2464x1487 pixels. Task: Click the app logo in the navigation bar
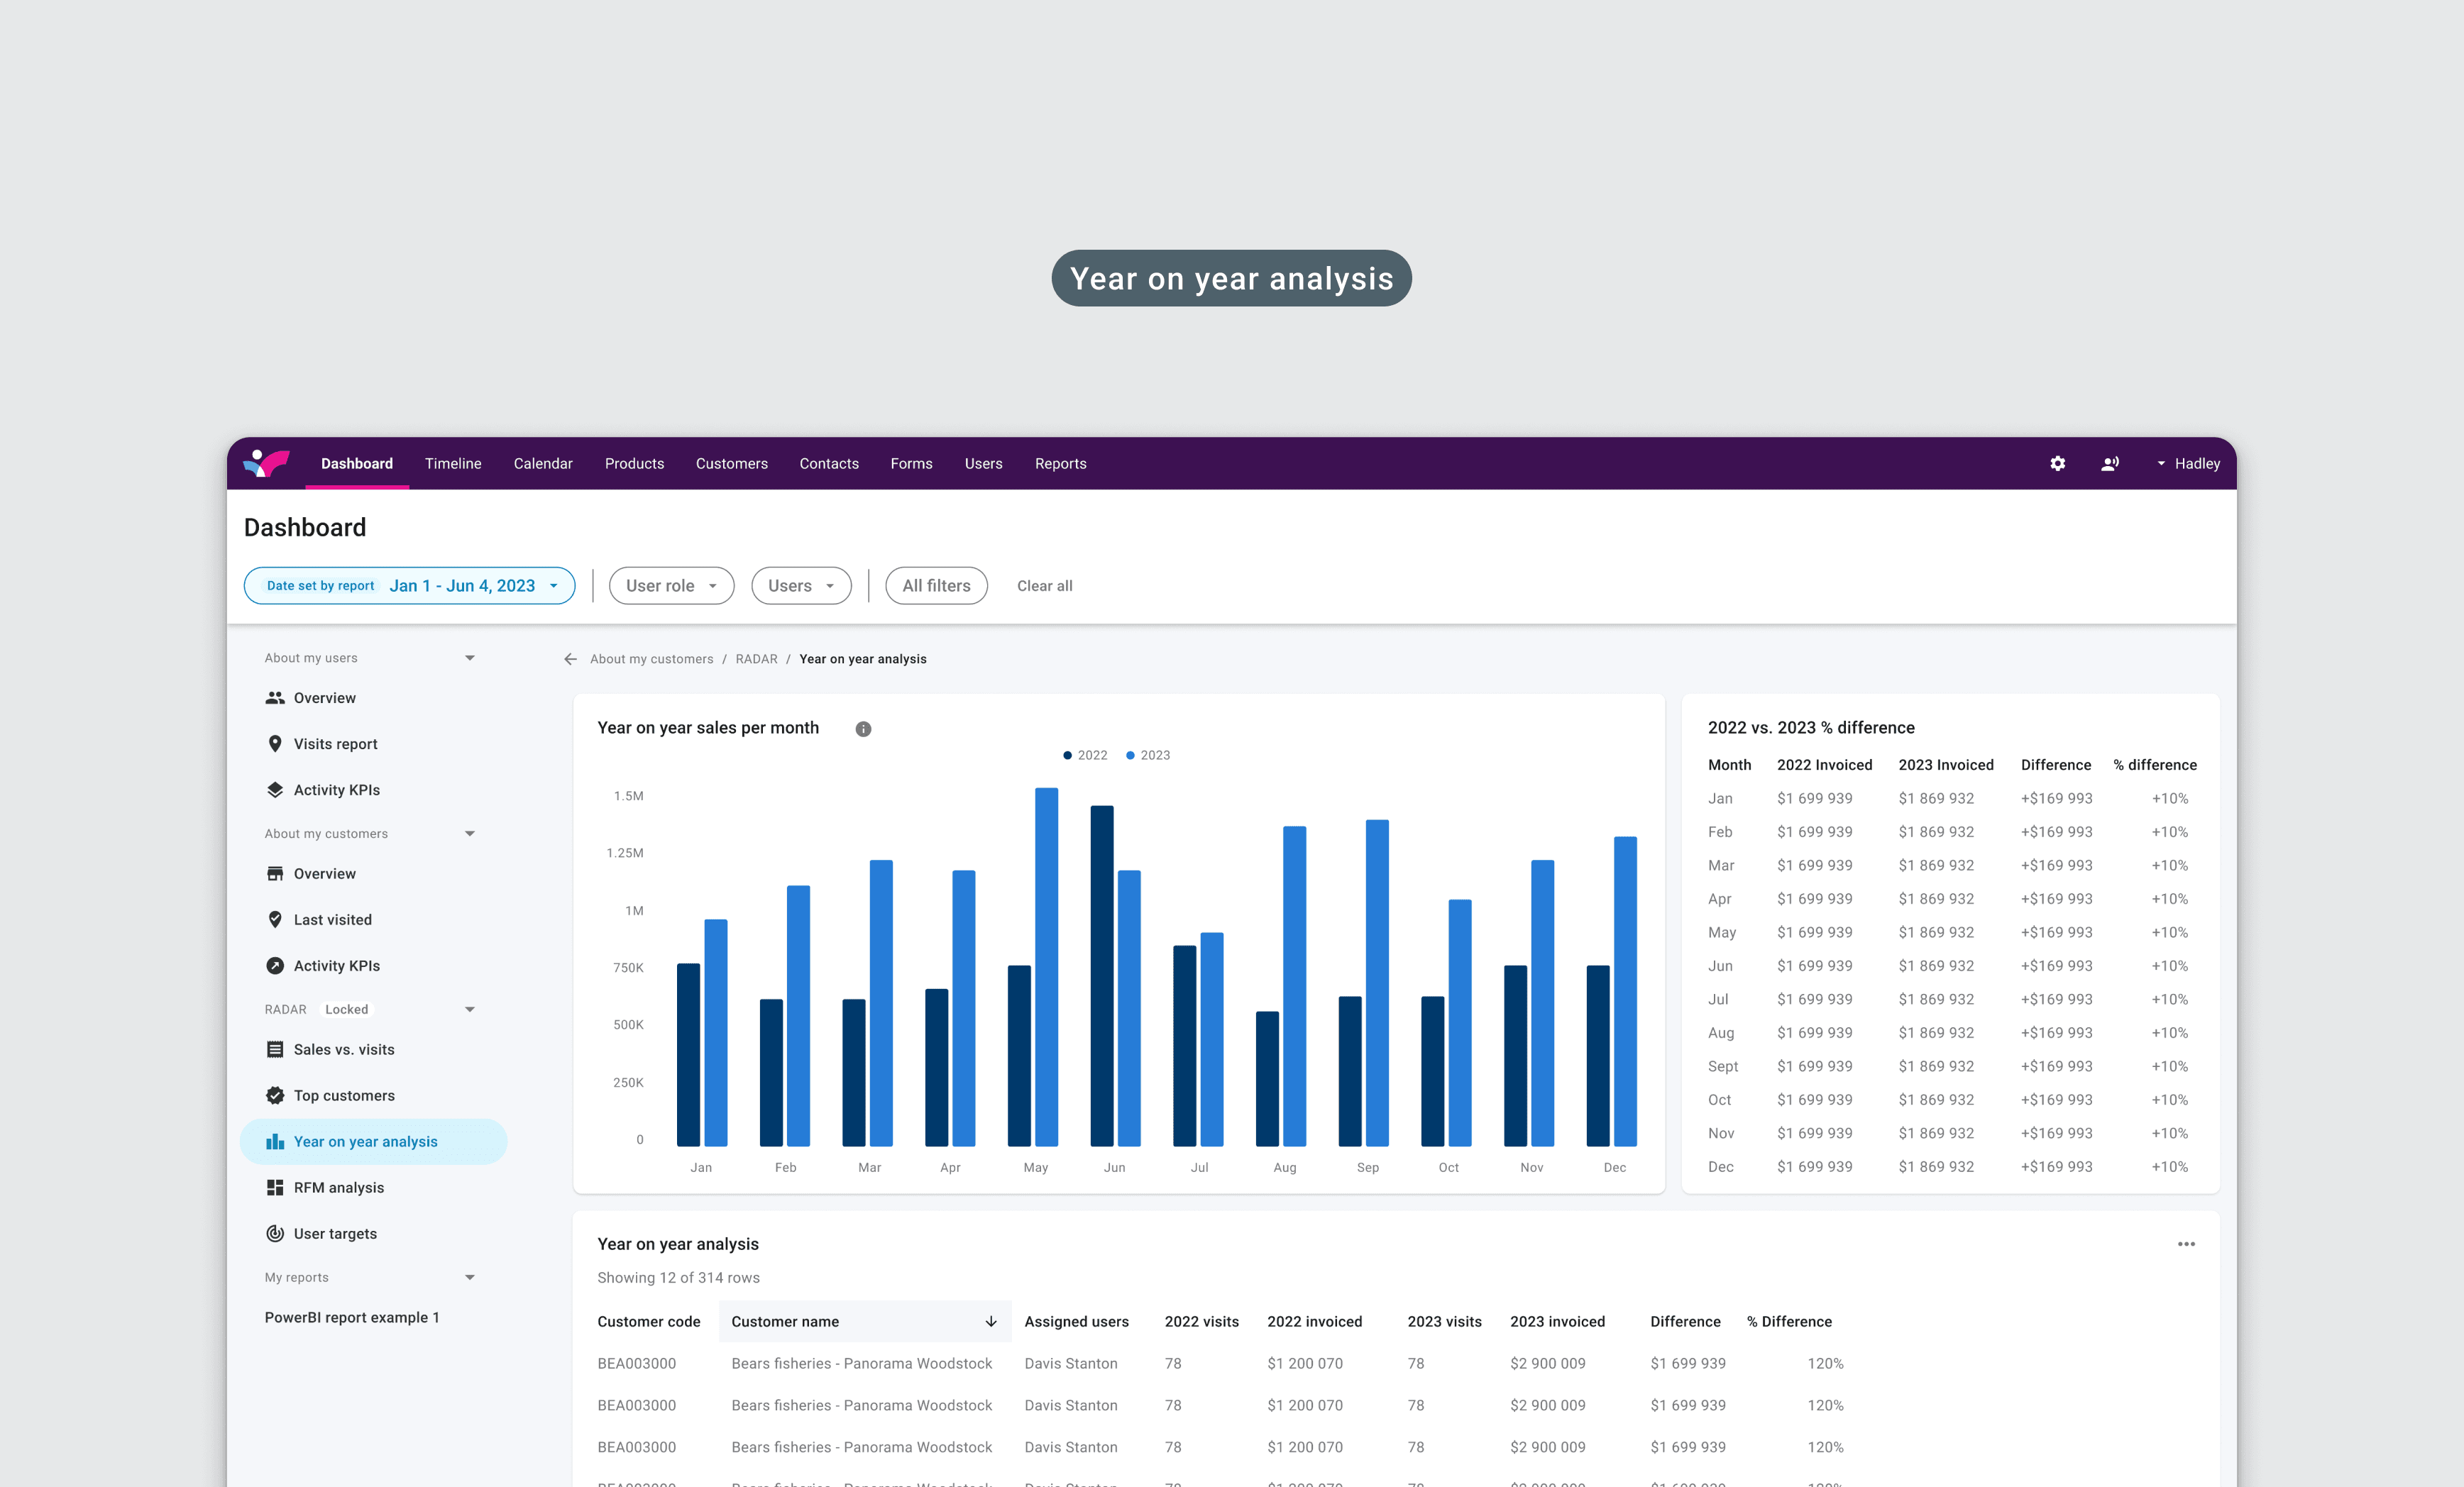(266, 463)
